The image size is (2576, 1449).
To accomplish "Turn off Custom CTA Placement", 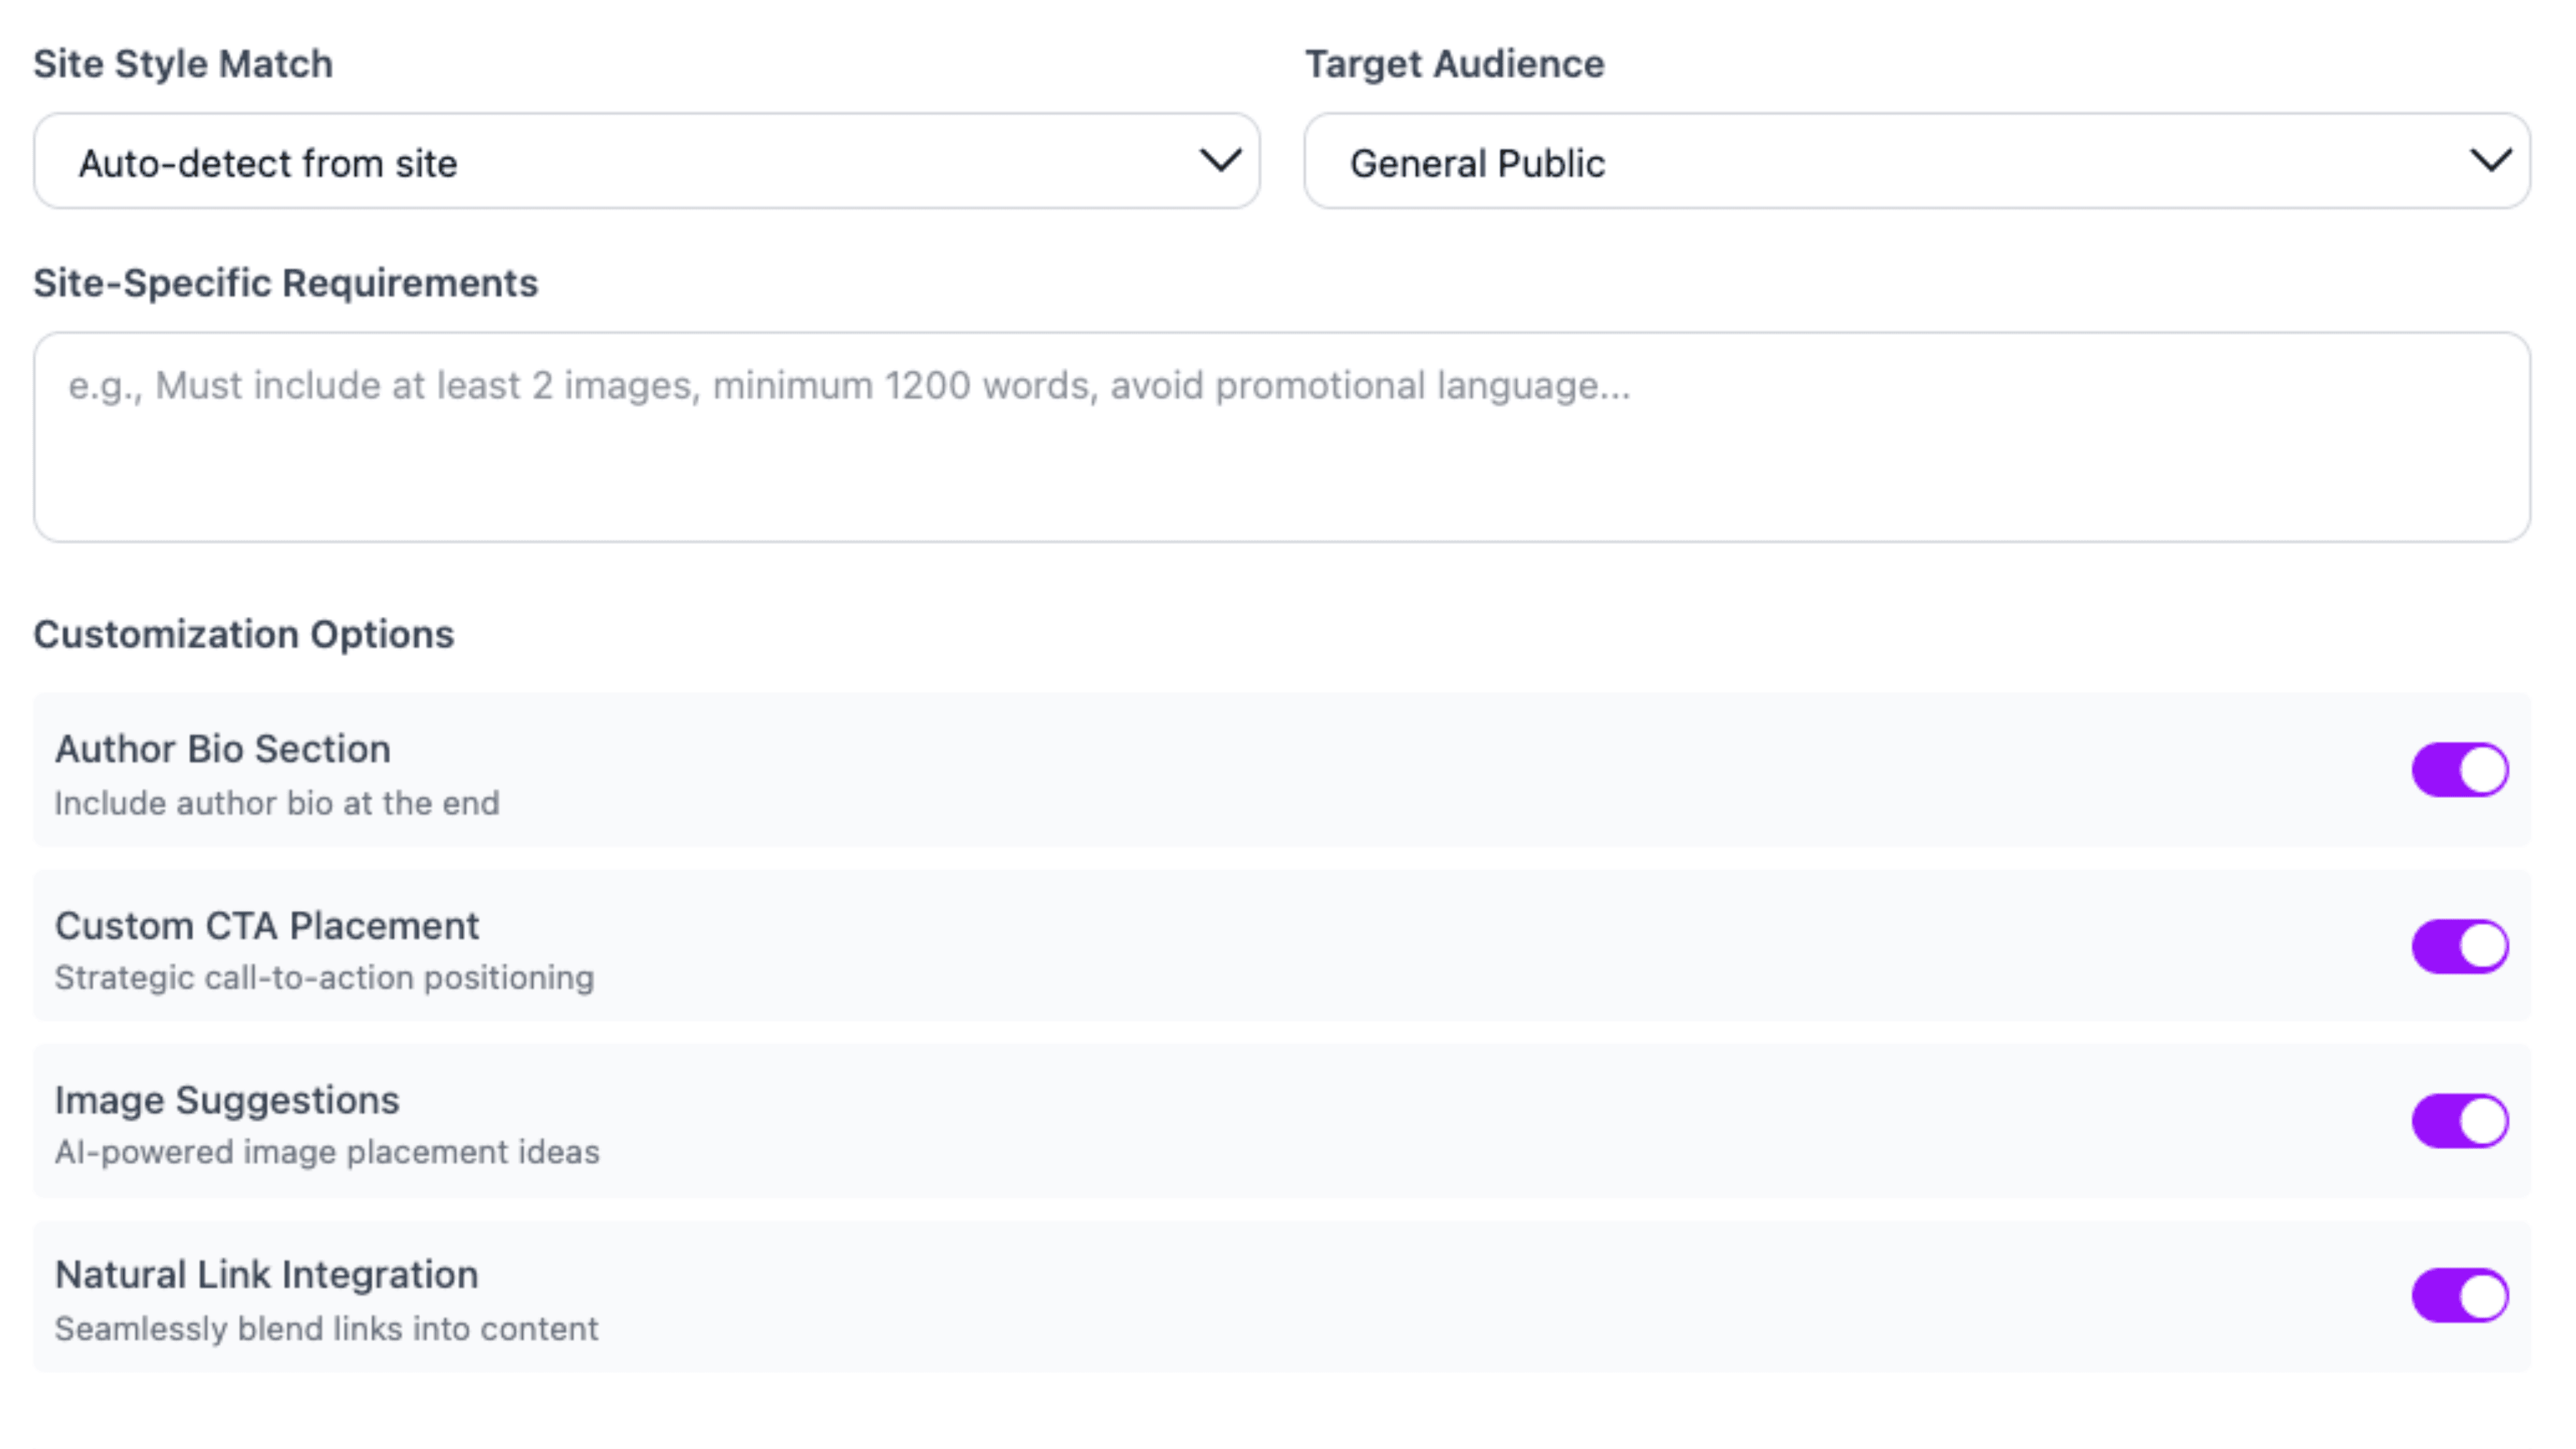I will (2460, 944).
